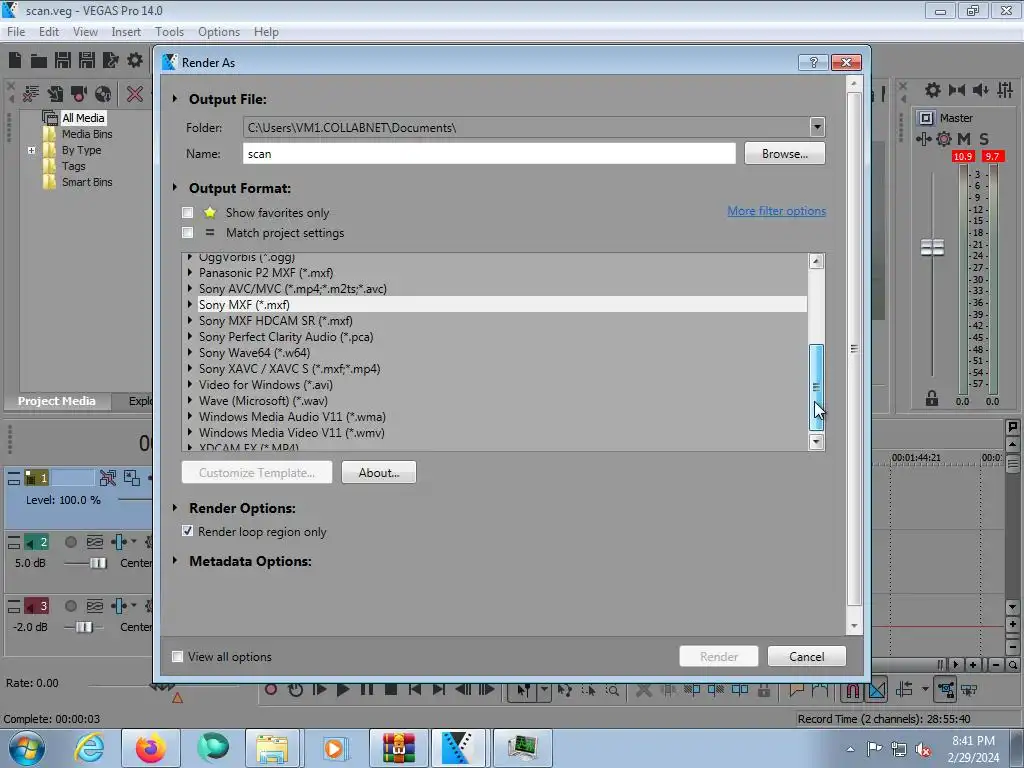Open Master bus settings gear icon
Image resolution: width=1024 pixels, height=768 pixels.
click(933, 90)
